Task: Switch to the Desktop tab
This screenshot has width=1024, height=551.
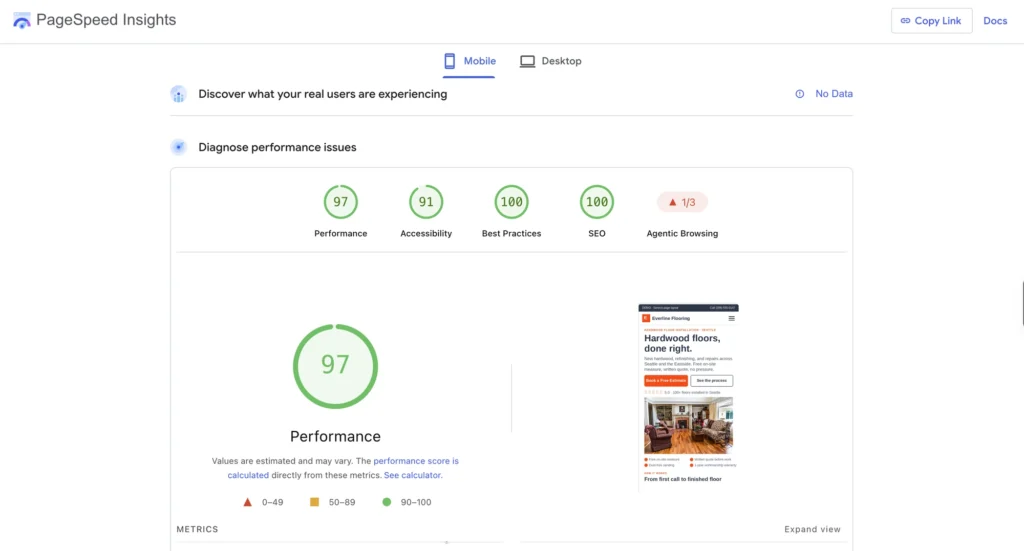Action: point(550,61)
